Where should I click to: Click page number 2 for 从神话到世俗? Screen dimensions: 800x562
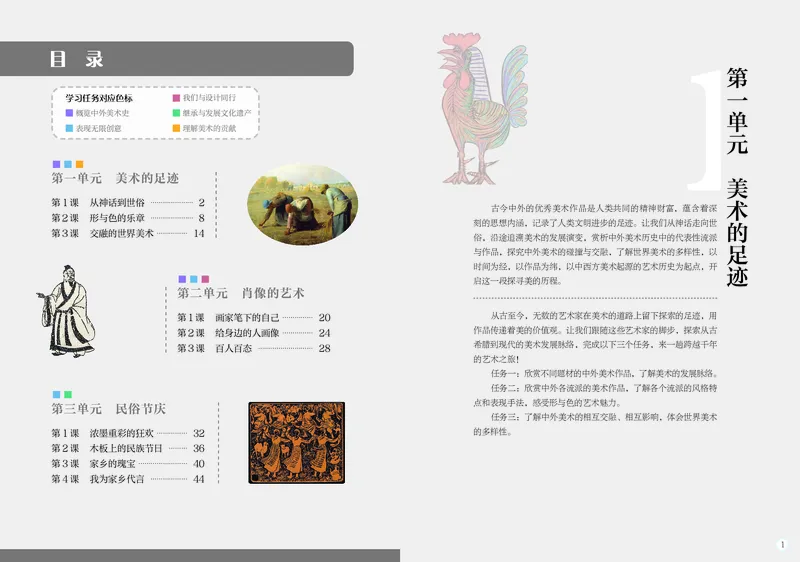coord(202,202)
